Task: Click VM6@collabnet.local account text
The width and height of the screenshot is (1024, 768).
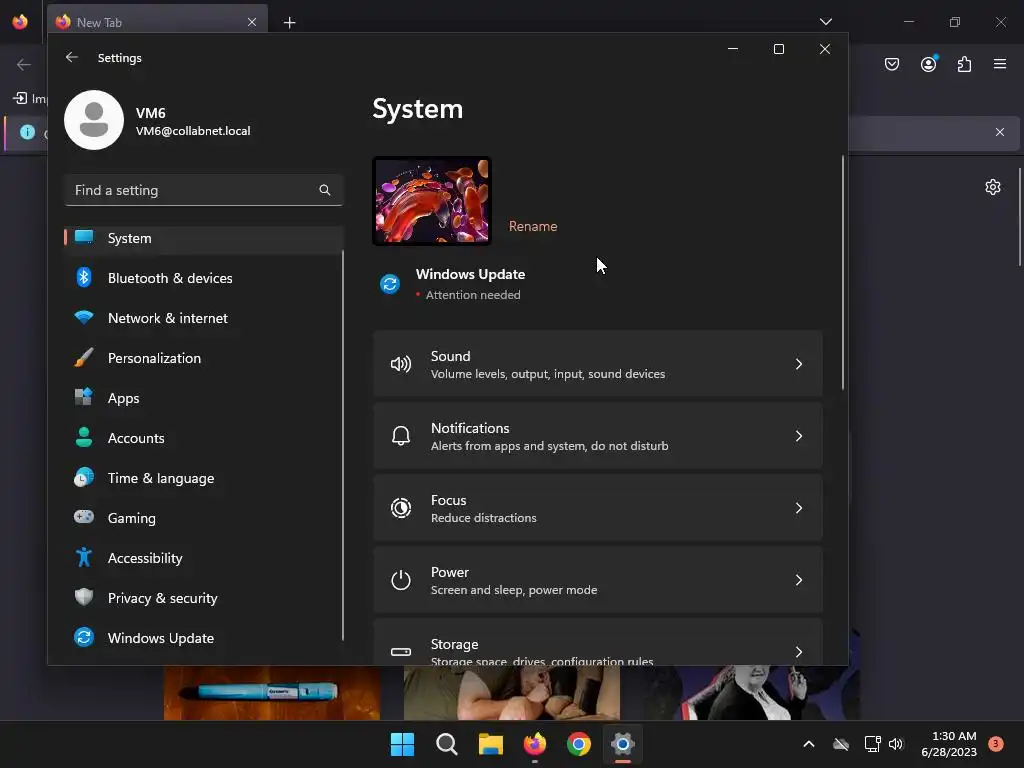Action: tap(193, 131)
